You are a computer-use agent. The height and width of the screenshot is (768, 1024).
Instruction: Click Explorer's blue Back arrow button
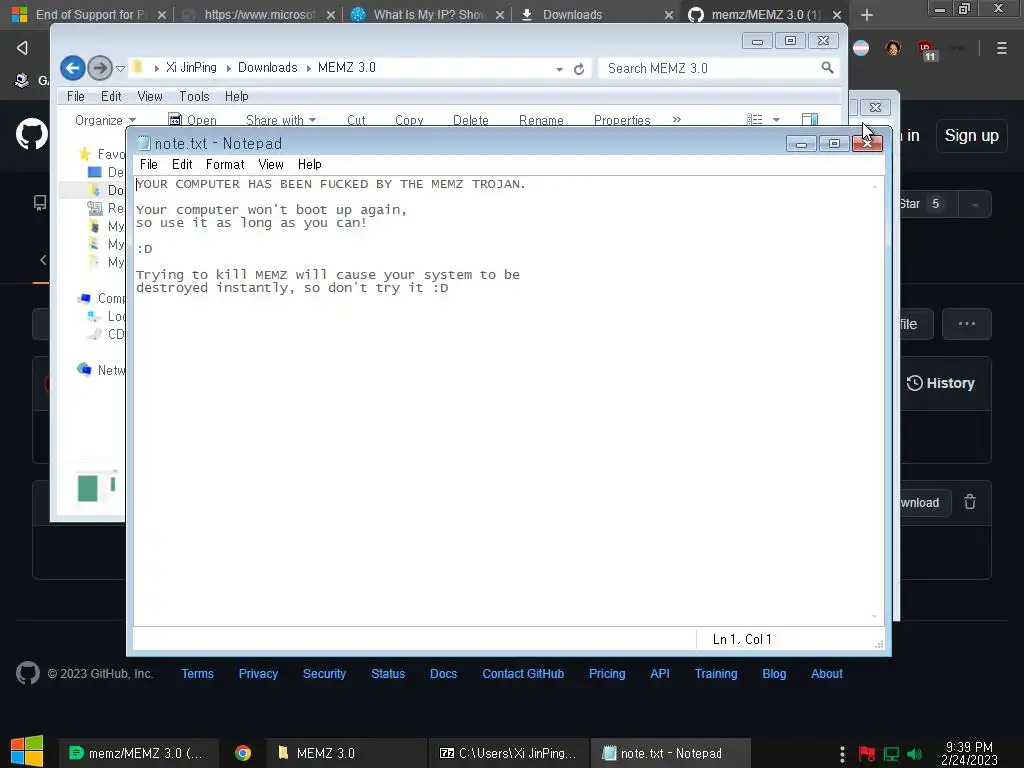click(72, 67)
